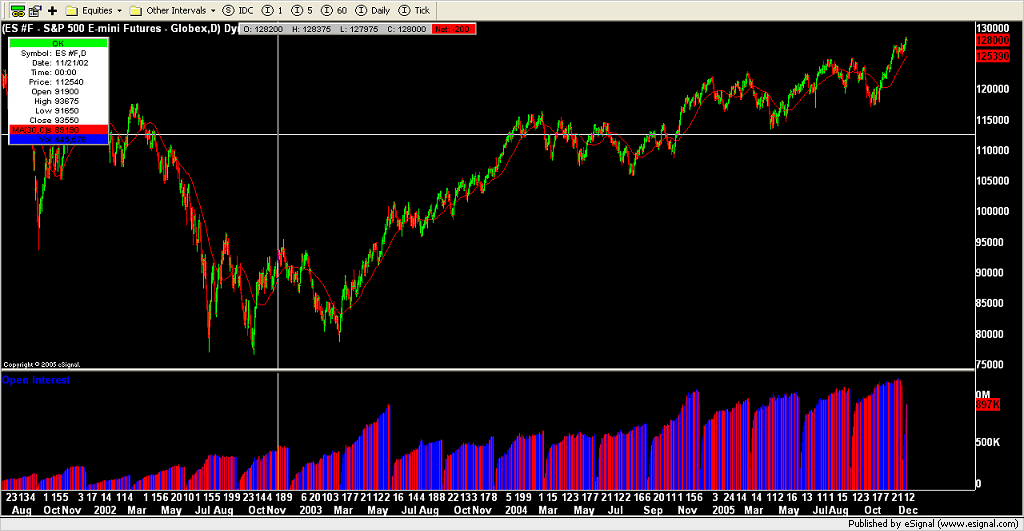Click the 2004 year label on time axis

pyautogui.click(x=516, y=510)
